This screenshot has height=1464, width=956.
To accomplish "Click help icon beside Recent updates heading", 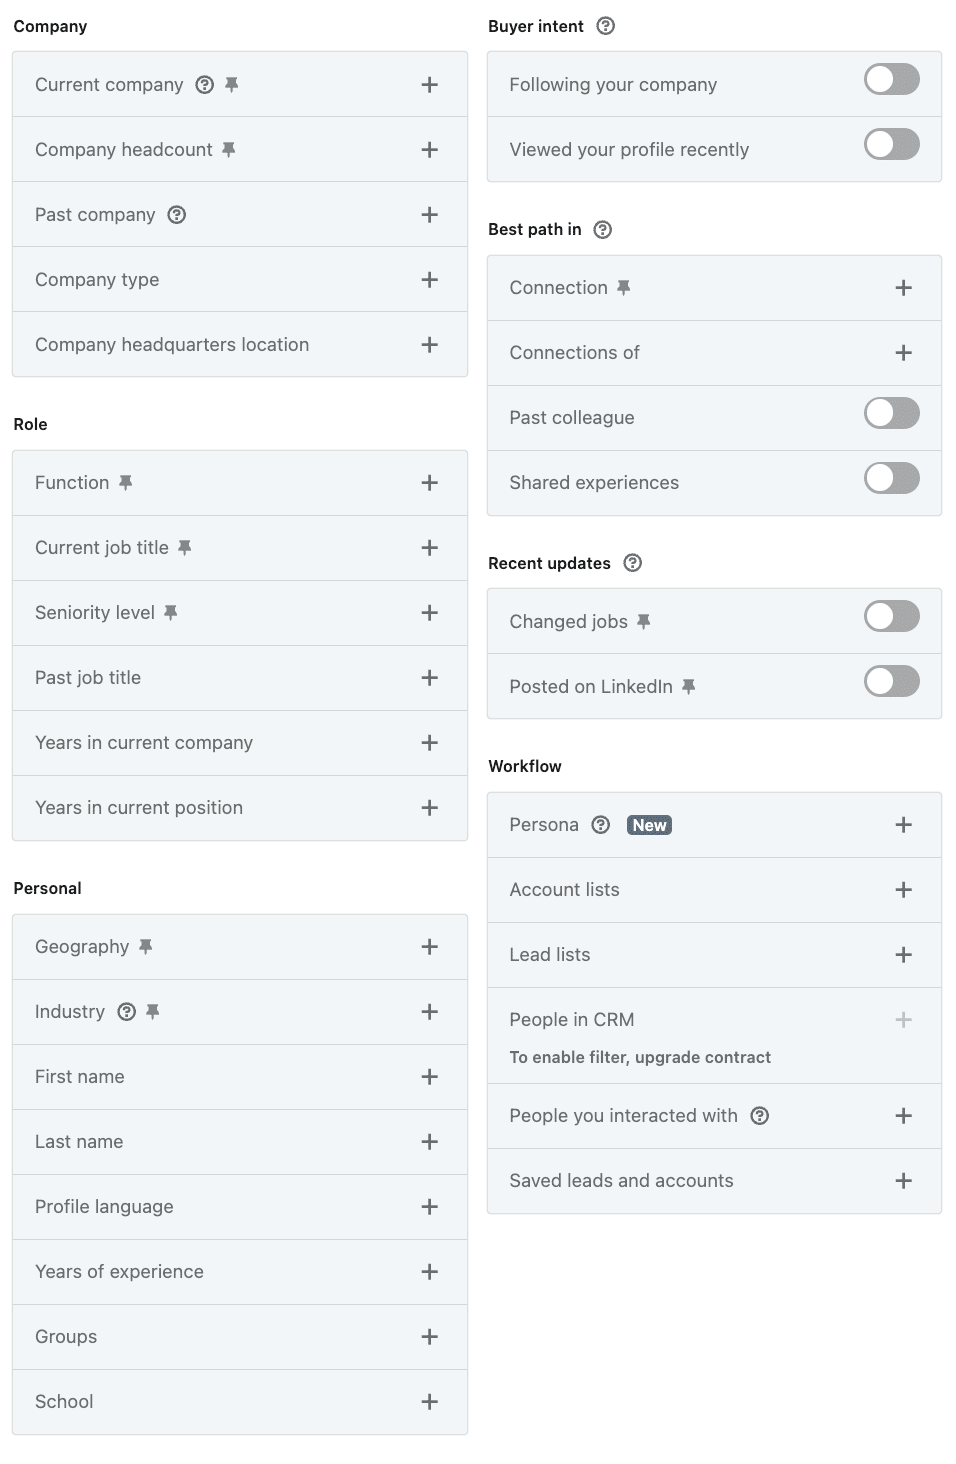I will [x=632, y=563].
